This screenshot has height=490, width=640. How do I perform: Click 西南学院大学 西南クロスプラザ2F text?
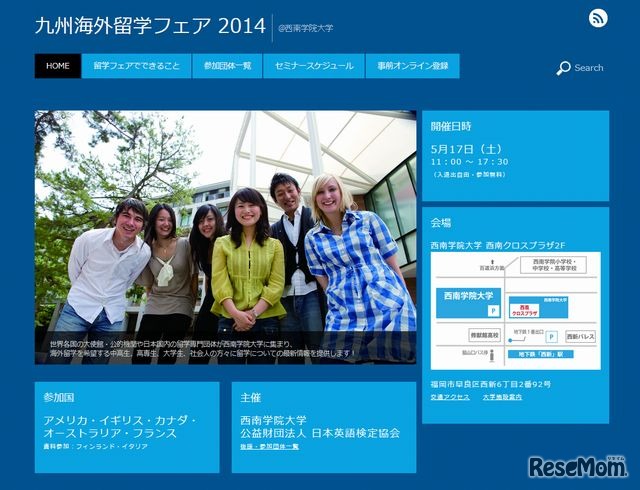click(498, 245)
